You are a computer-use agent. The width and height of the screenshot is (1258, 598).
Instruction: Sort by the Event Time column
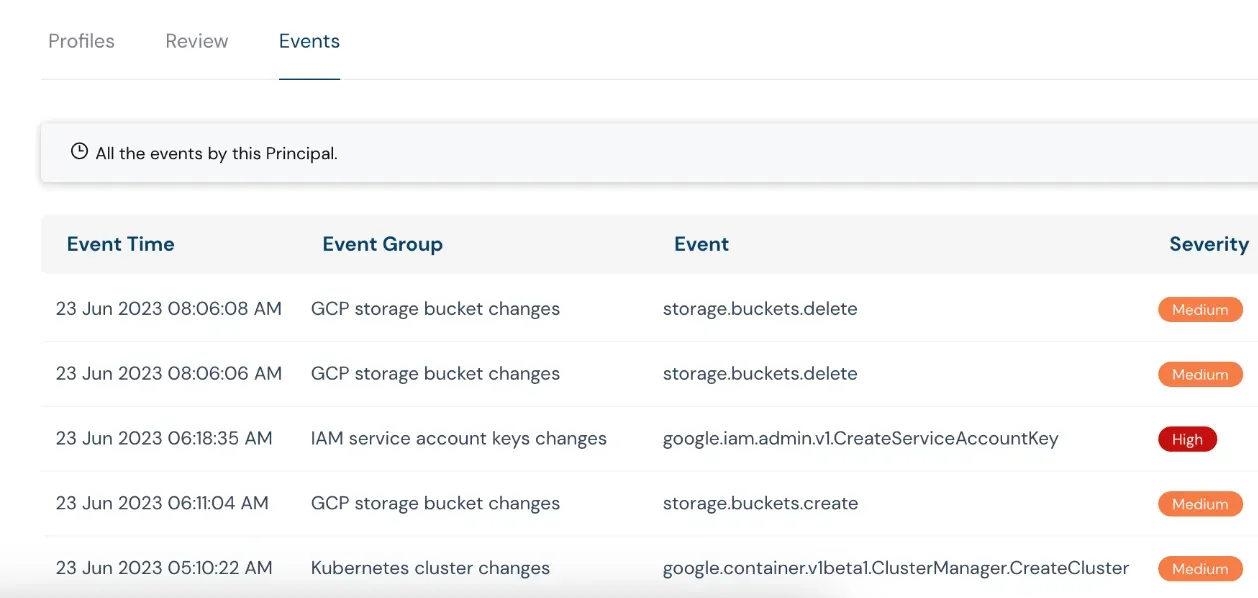coord(120,244)
